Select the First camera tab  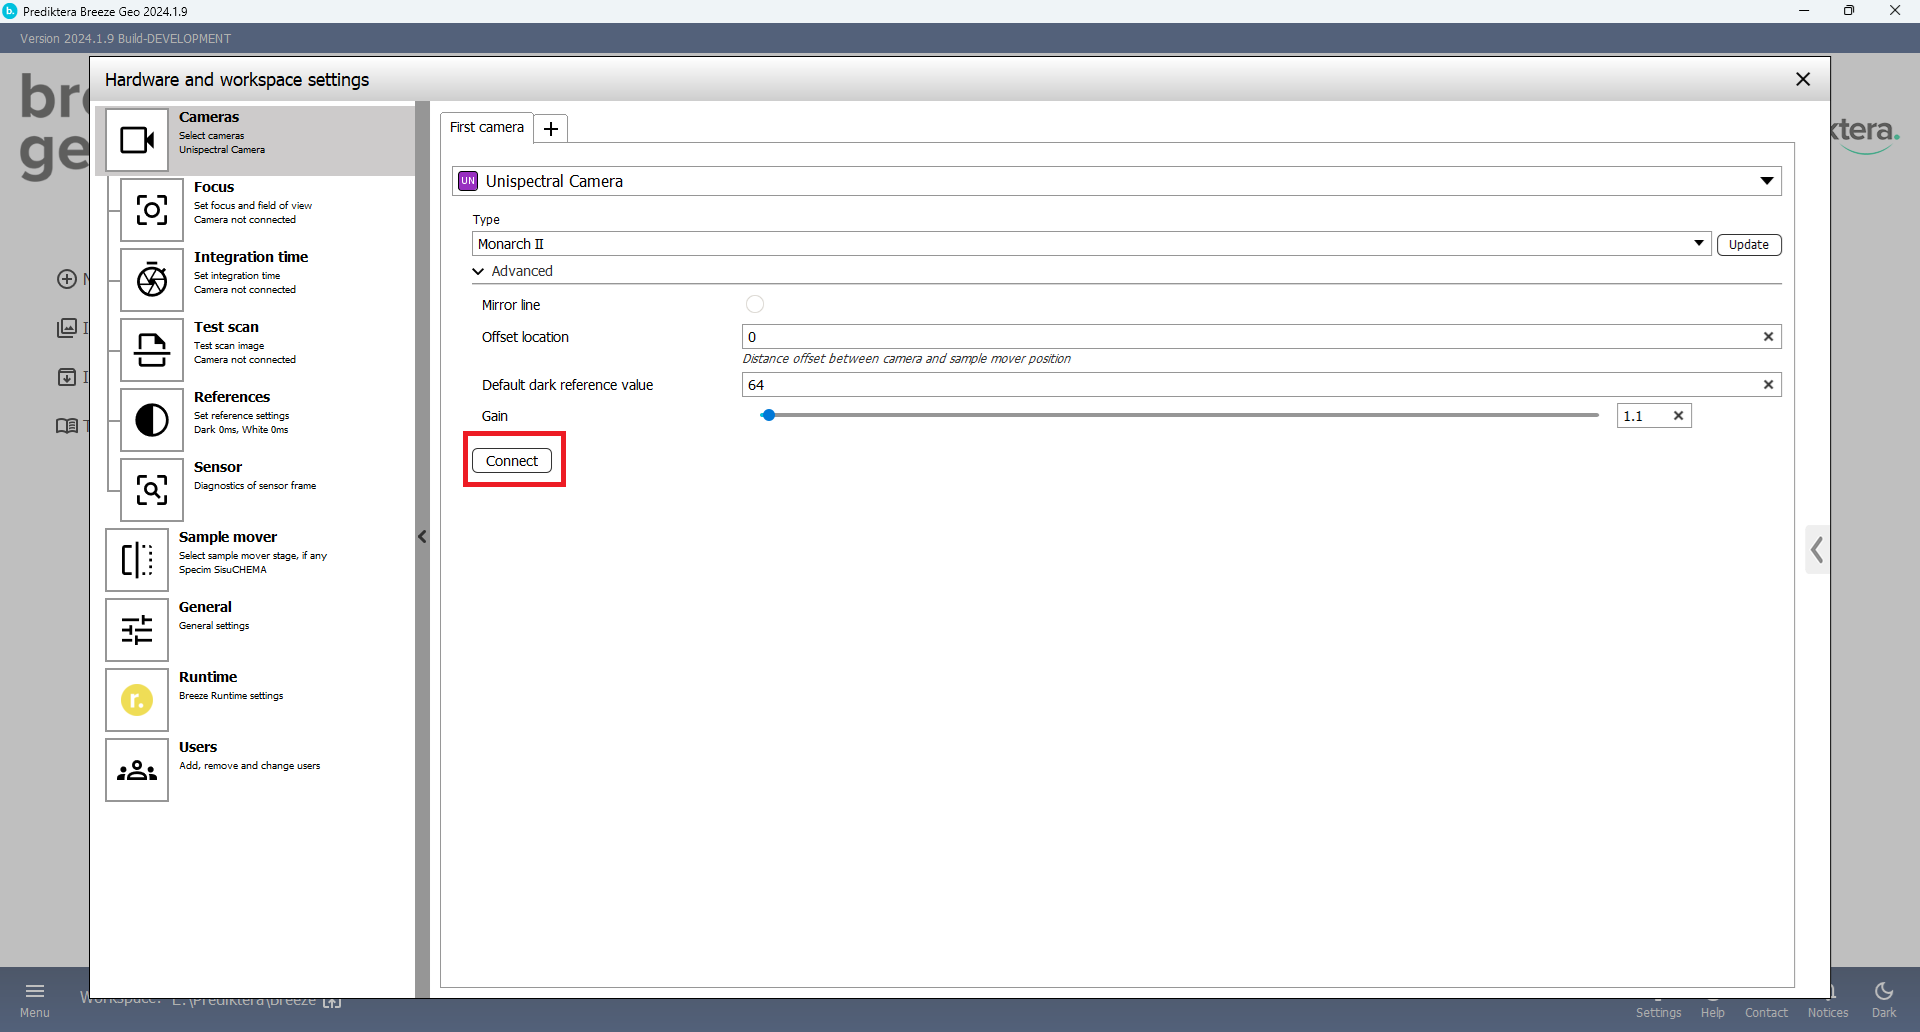pyautogui.click(x=487, y=128)
